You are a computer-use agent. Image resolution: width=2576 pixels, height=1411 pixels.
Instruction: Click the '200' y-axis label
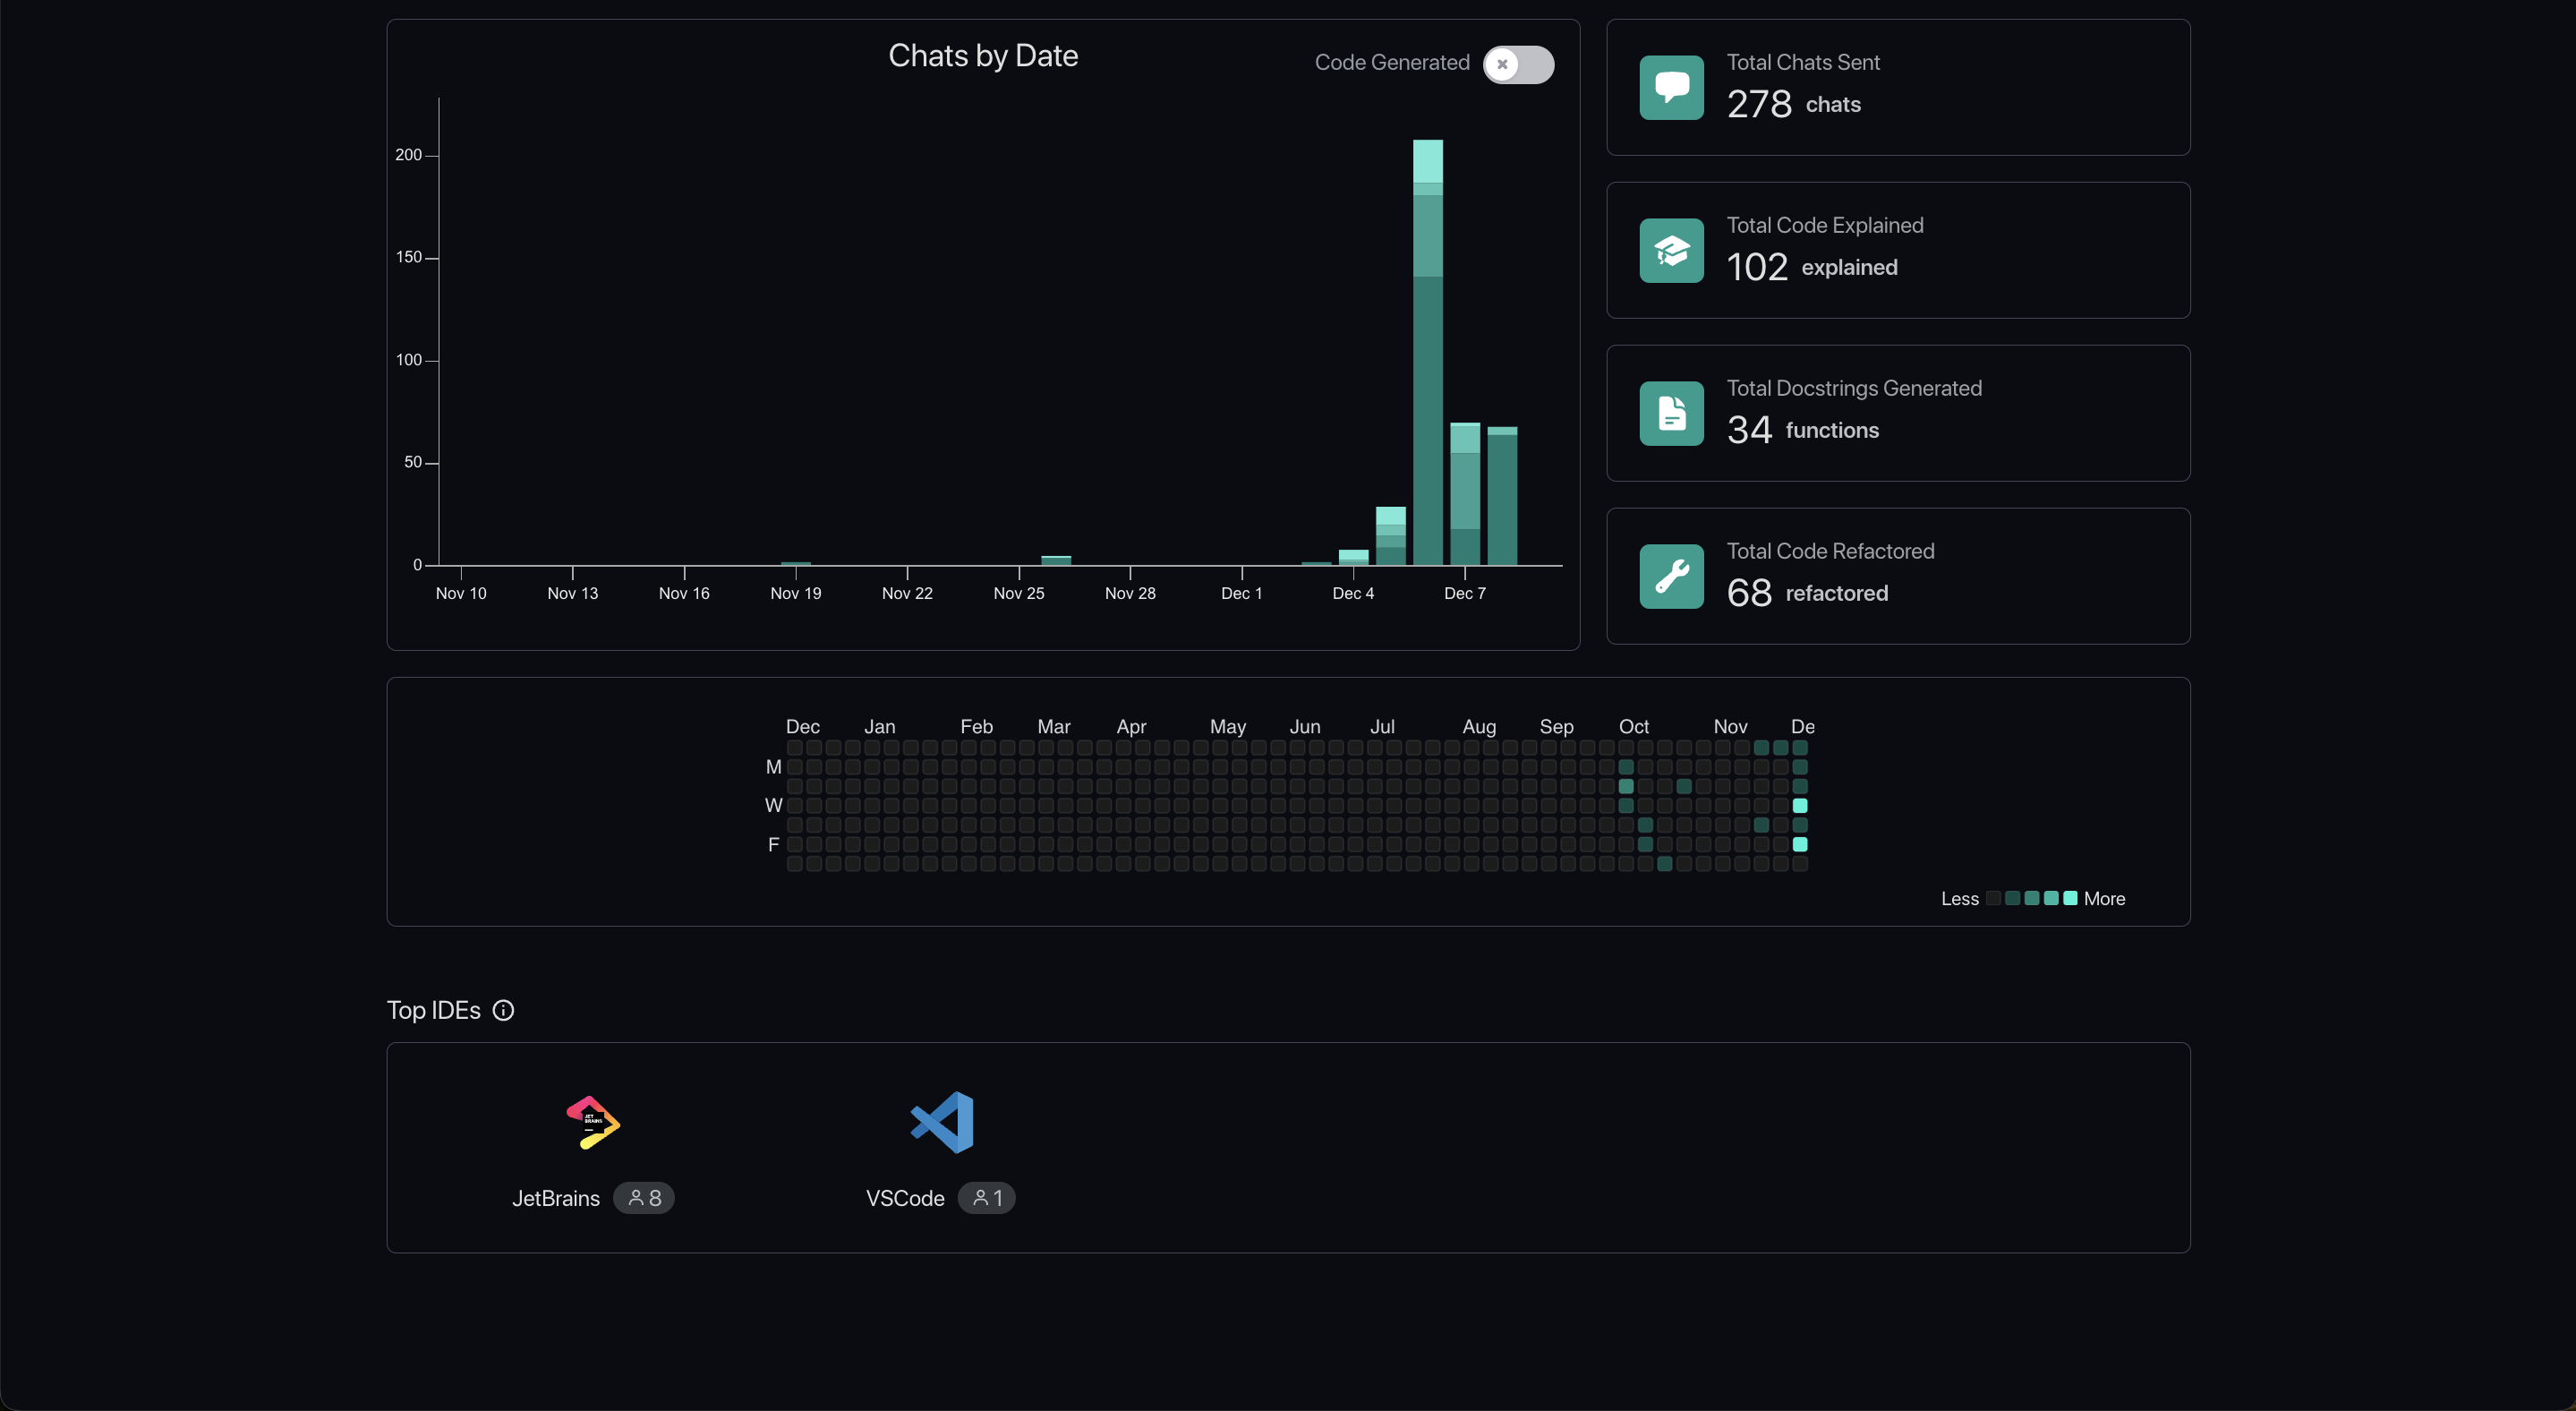tap(408, 155)
